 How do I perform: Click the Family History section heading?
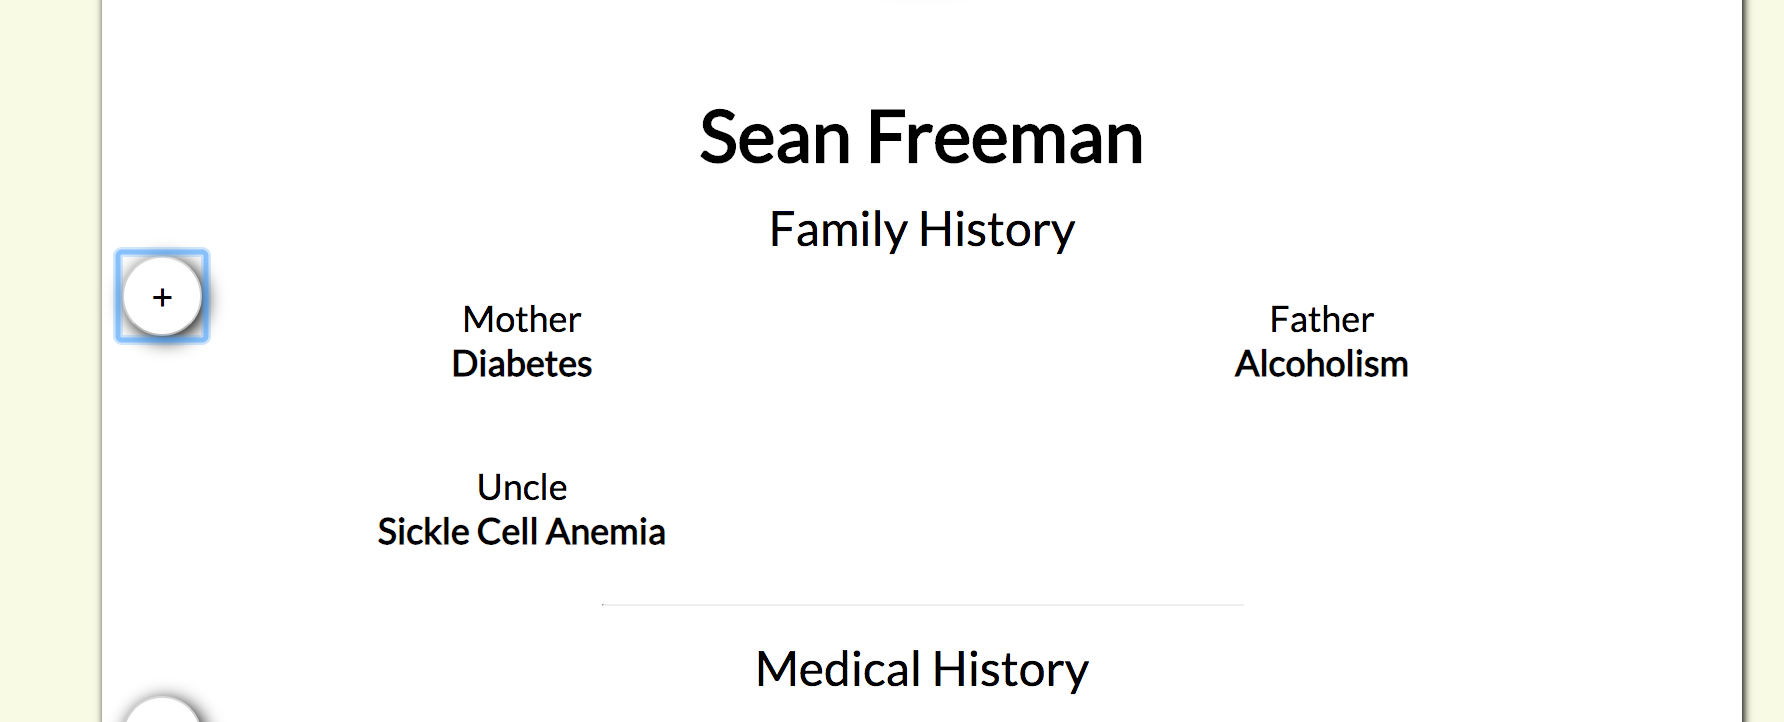(x=921, y=231)
